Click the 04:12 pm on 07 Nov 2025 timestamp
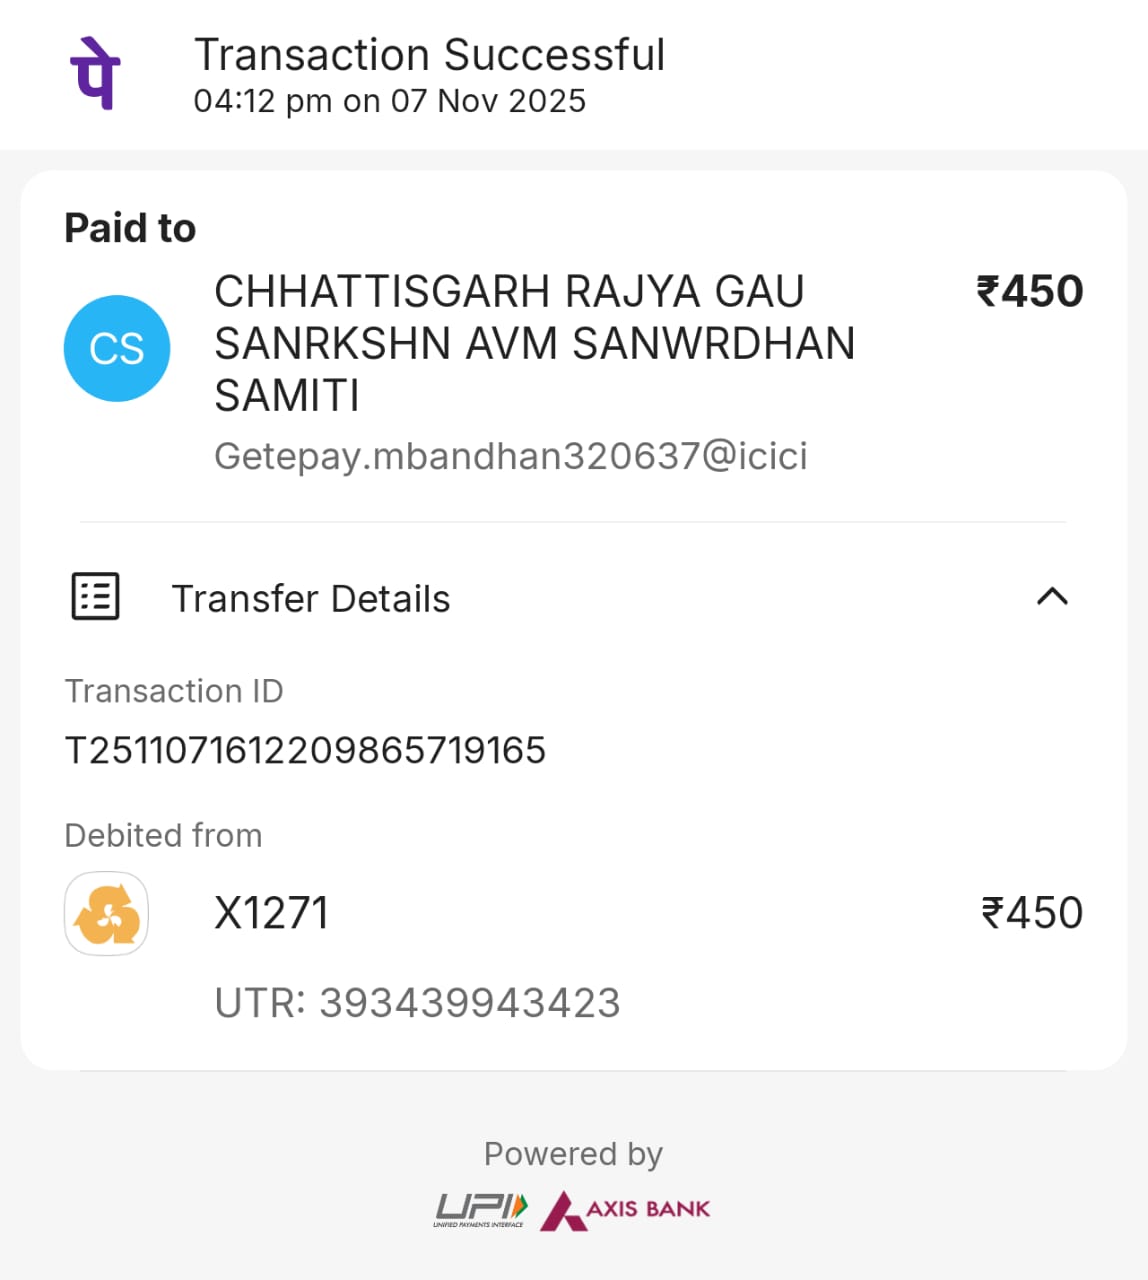The image size is (1148, 1280). (x=389, y=102)
